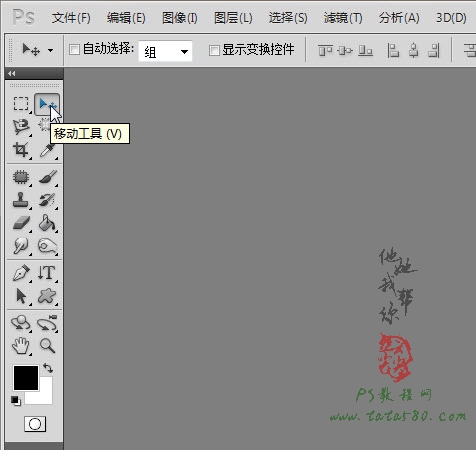This screenshot has height=450, width=476.
Task: Select the Hand tool
Action: click(x=21, y=346)
